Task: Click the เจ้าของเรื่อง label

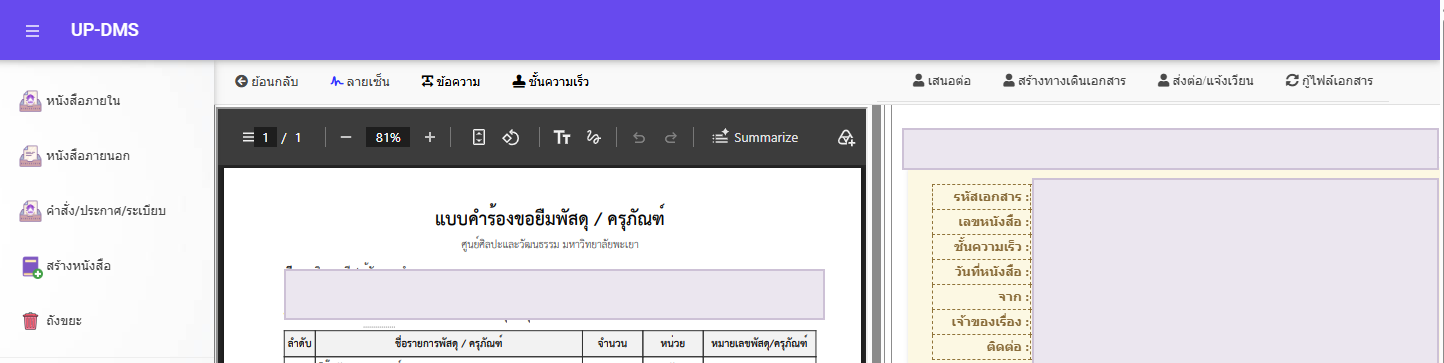Action: (991, 322)
